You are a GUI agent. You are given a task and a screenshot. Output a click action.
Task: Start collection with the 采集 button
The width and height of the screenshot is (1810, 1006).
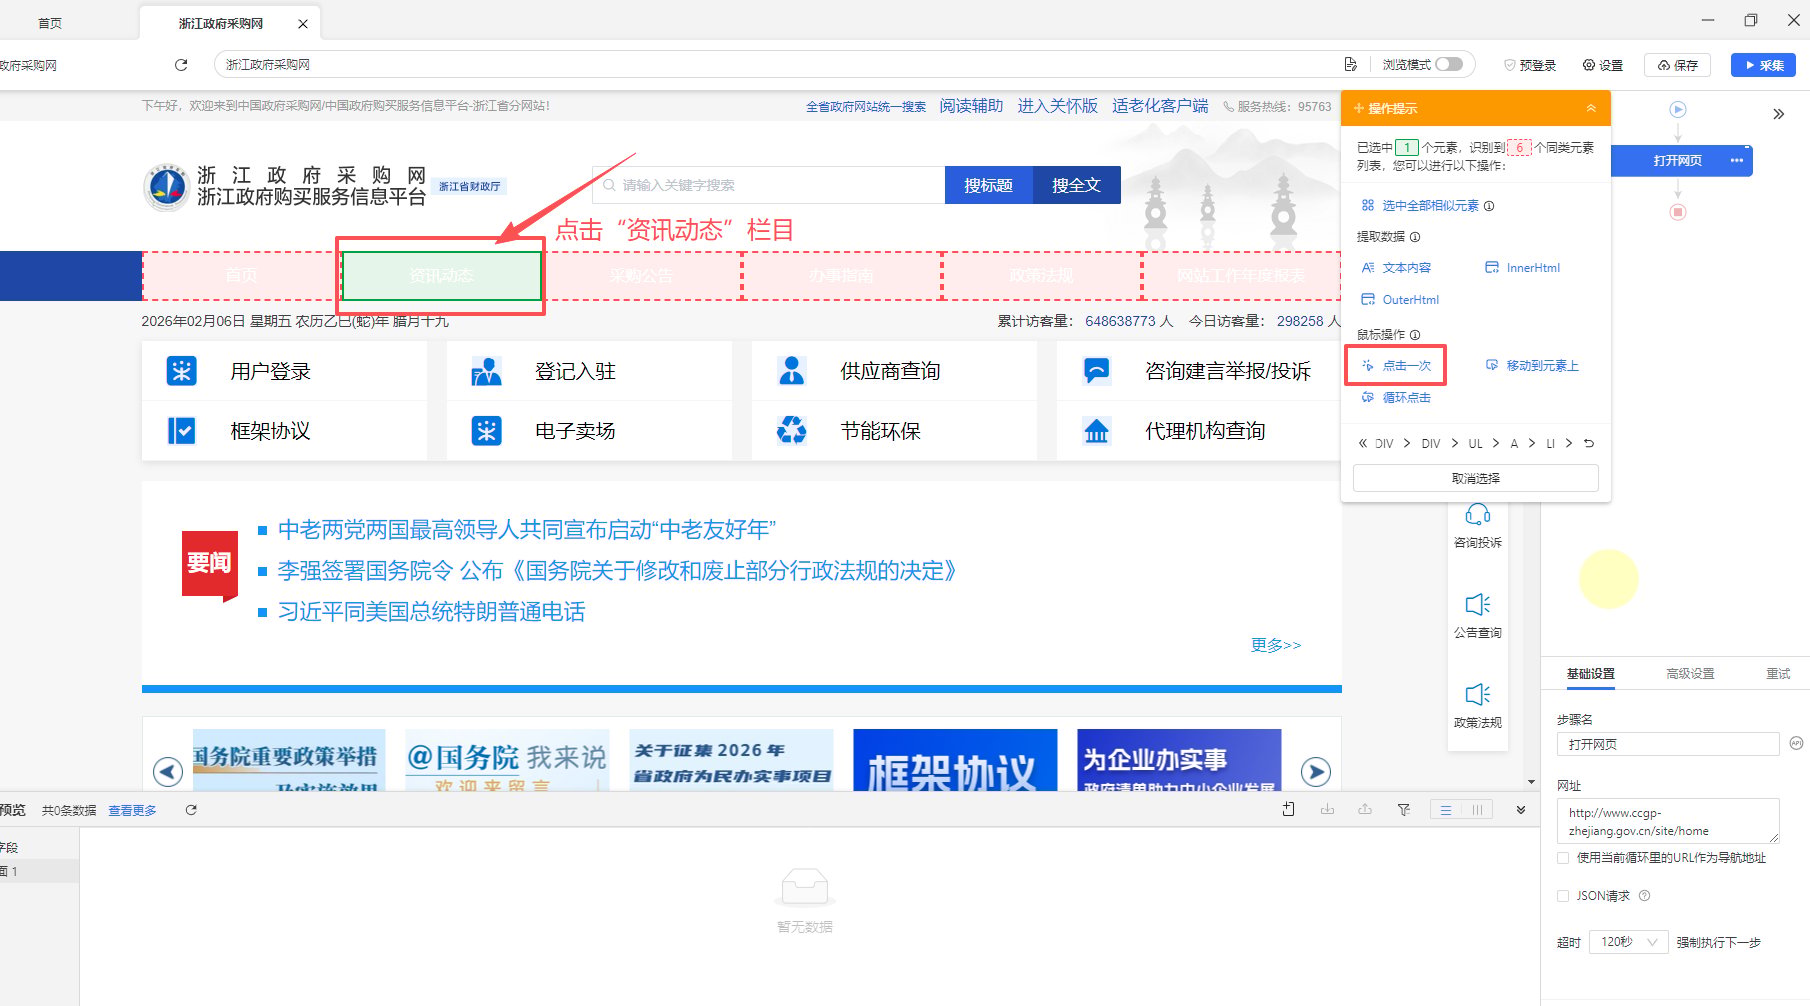click(1764, 65)
